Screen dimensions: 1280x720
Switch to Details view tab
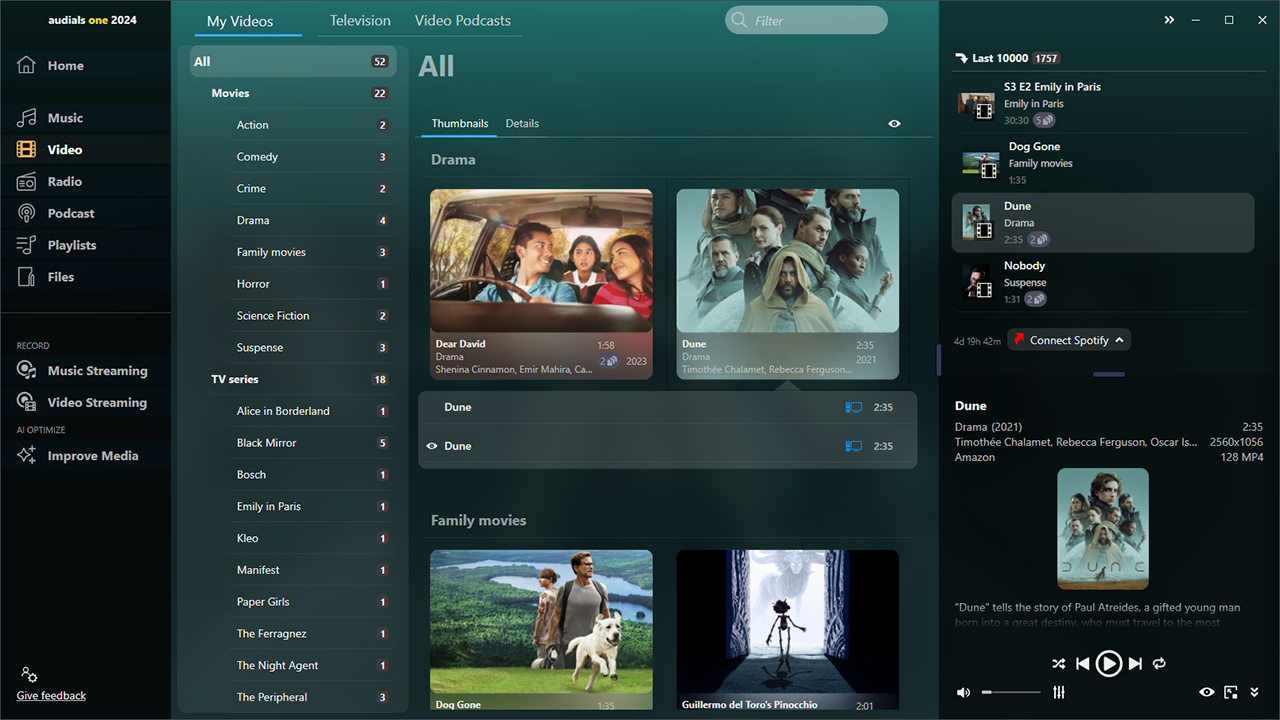pos(522,124)
